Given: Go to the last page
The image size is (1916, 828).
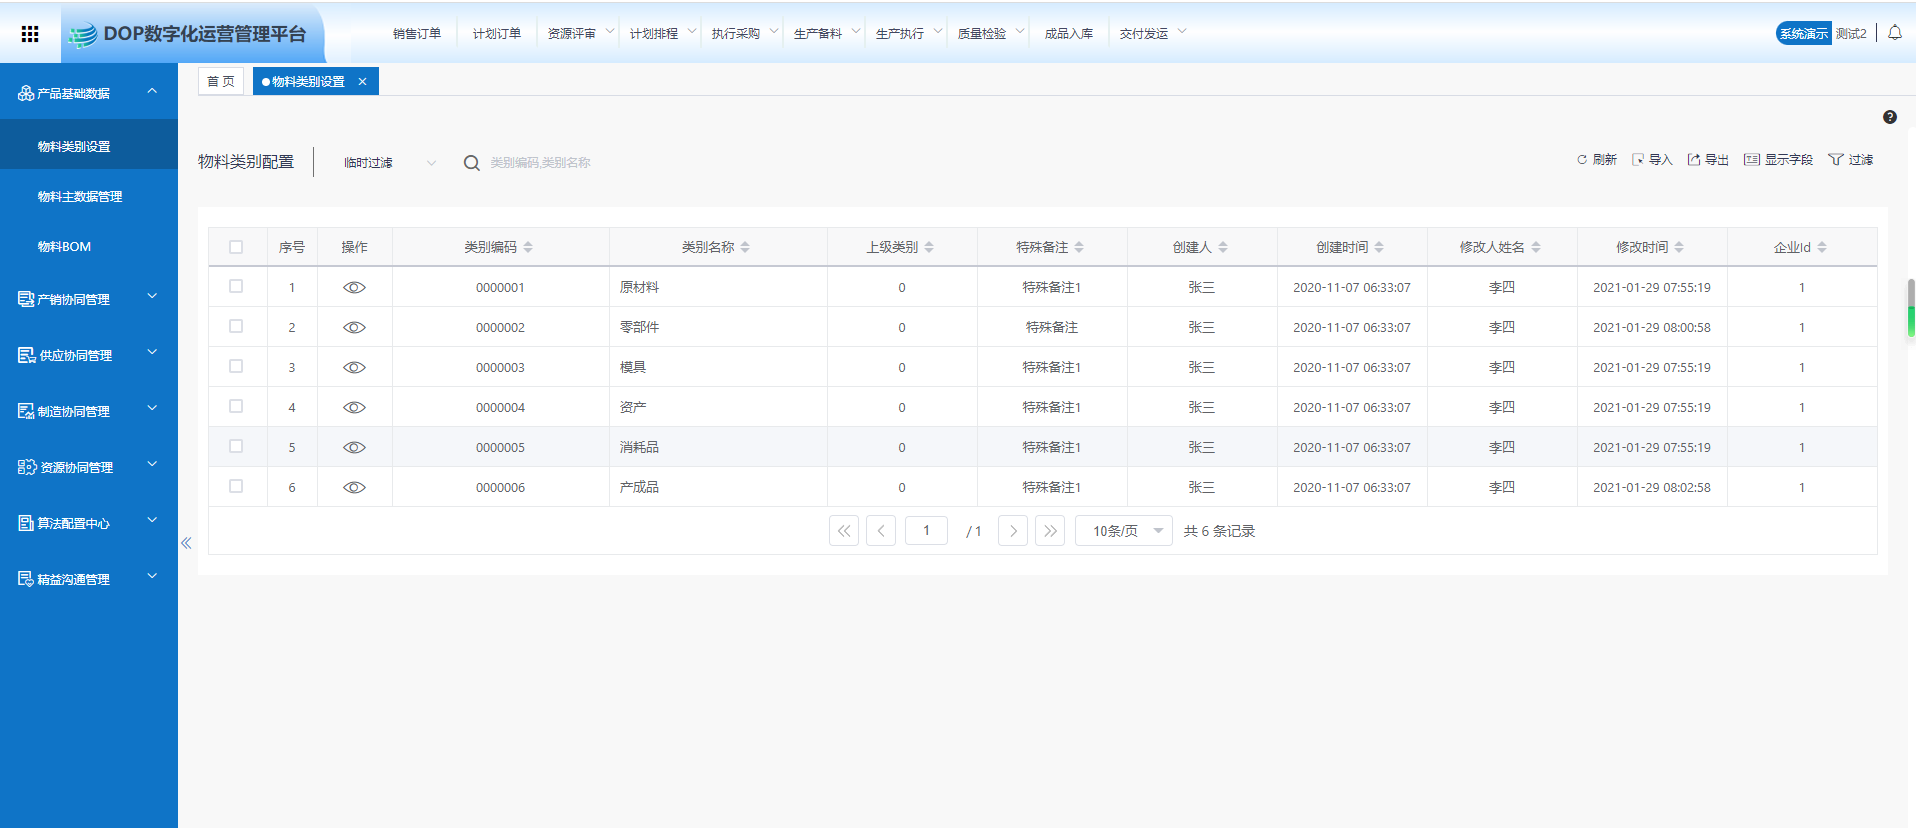Looking at the screenshot, I should 1050,531.
